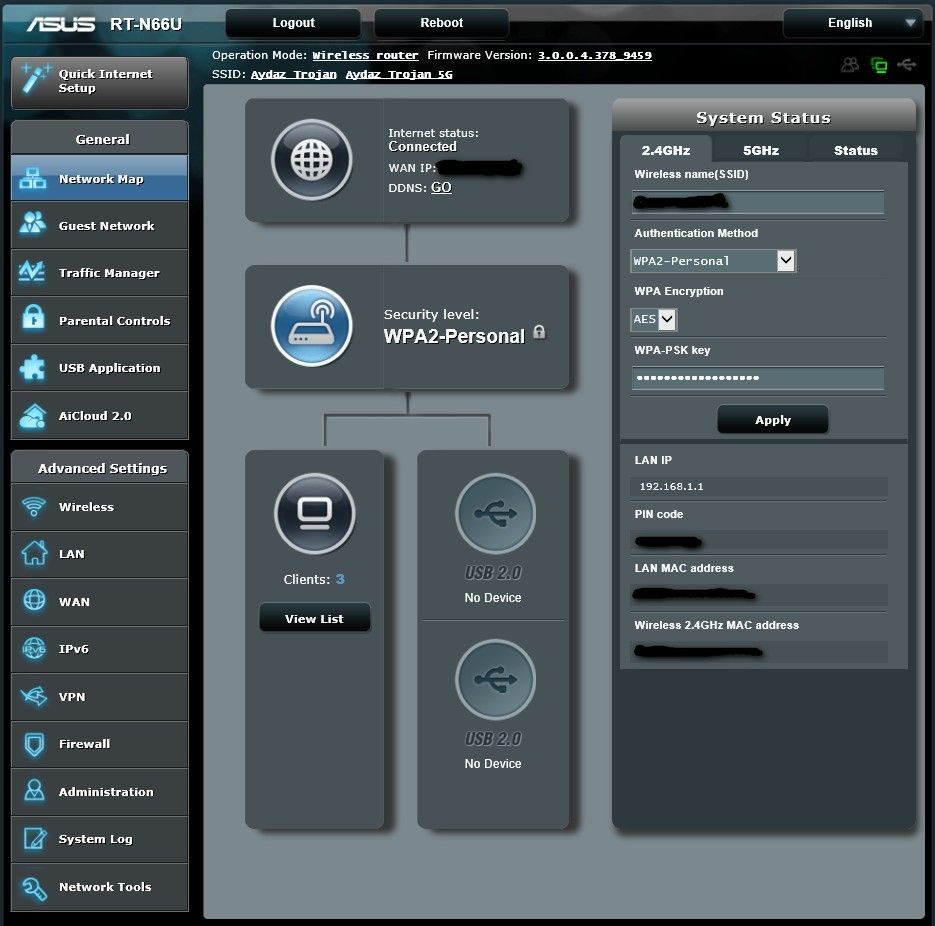Image resolution: width=935 pixels, height=926 pixels.
Task: Click the WAN globe icon in sidebar
Action: (34, 600)
